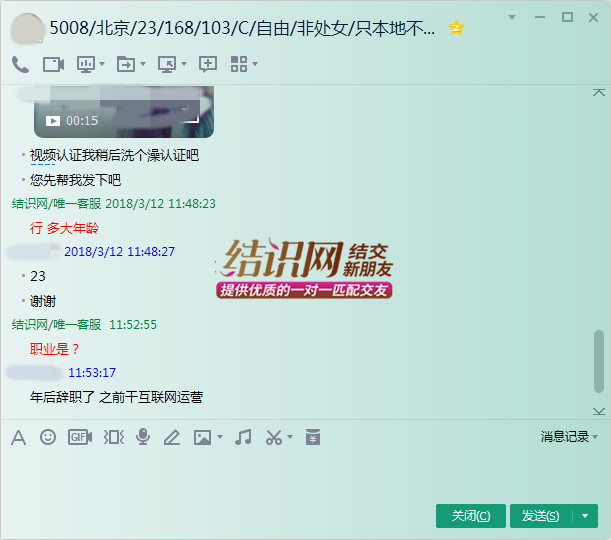The image size is (611, 540).
Task: Click the red message 职业是？
Action: (55, 349)
